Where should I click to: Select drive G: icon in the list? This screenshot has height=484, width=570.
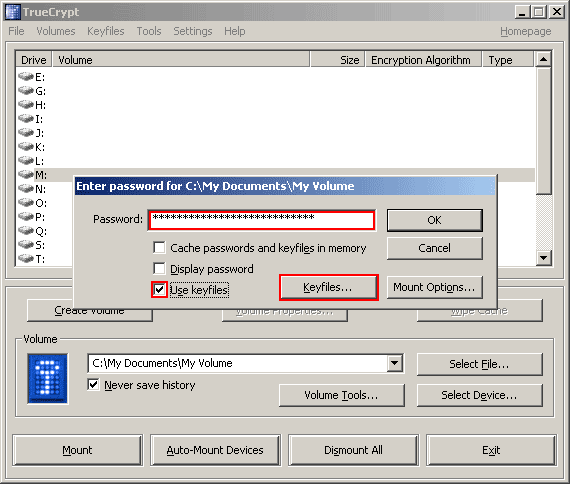tap(26, 91)
